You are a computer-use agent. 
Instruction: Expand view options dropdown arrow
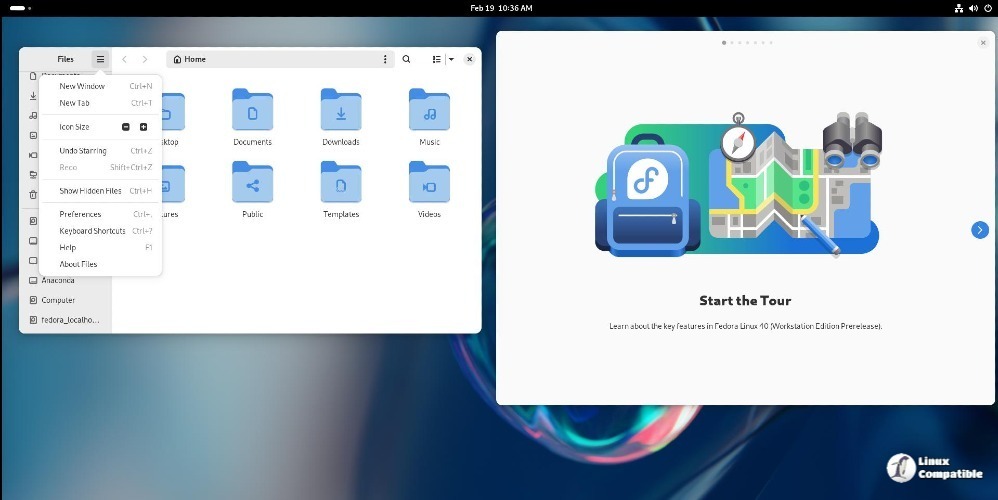(x=451, y=59)
